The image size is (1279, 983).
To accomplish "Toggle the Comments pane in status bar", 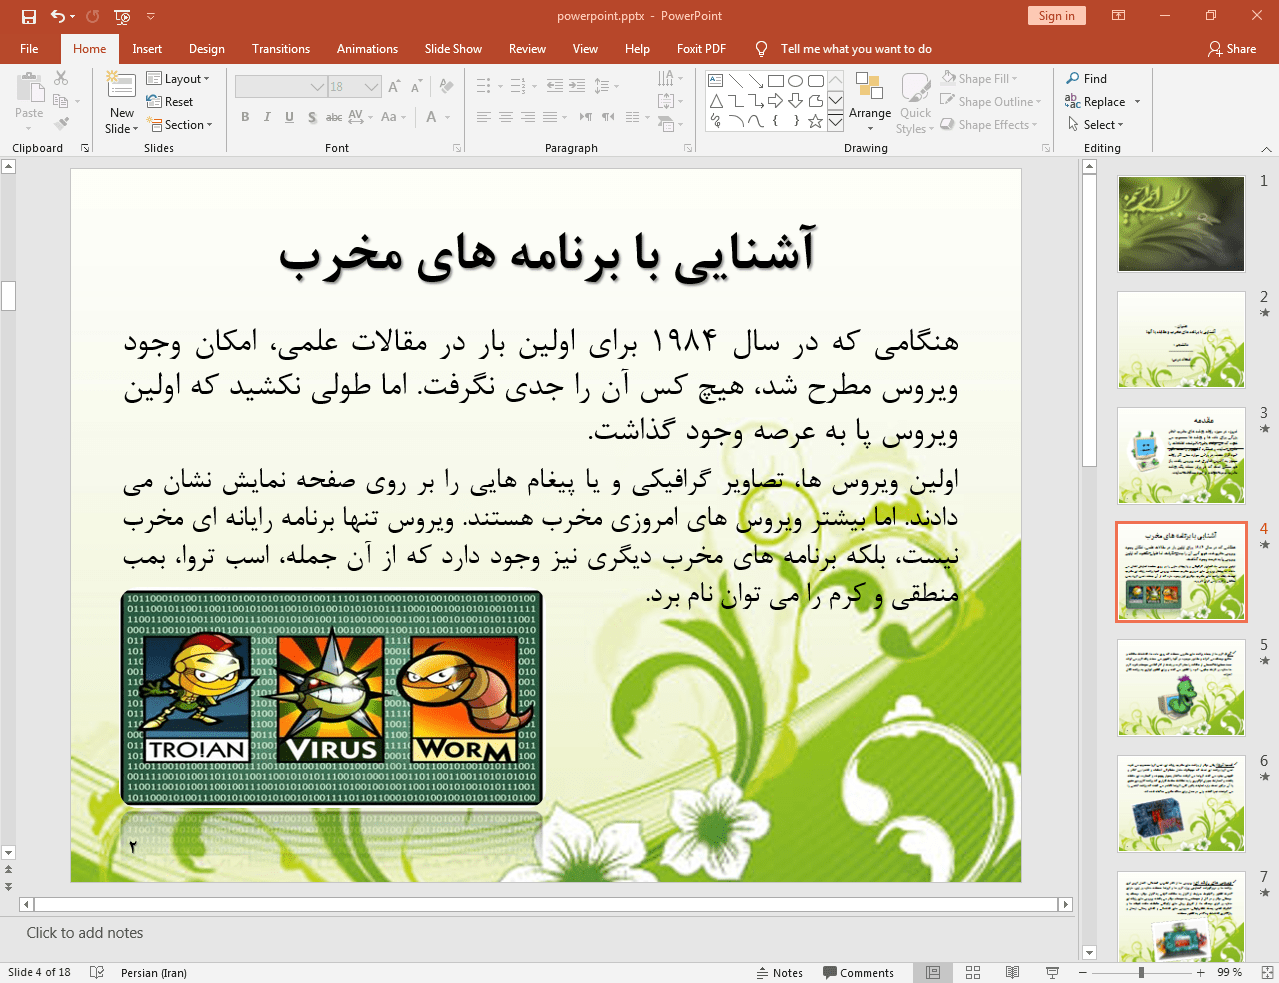I will (x=858, y=972).
